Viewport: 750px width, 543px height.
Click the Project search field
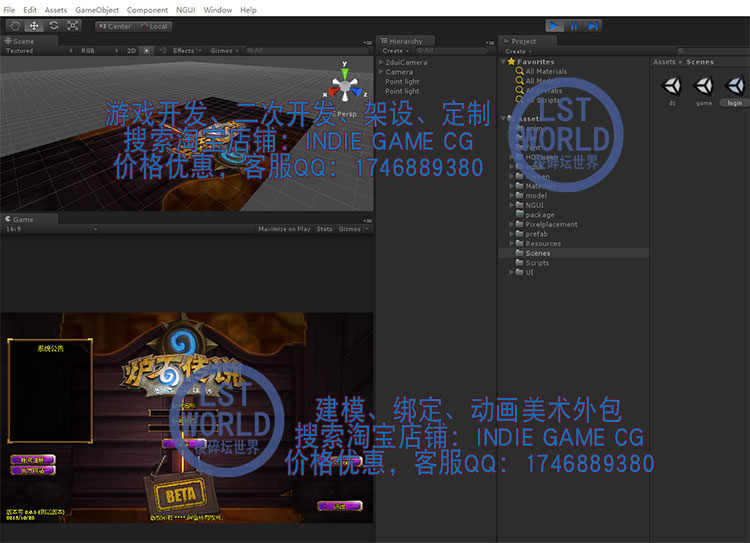(x=713, y=51)
